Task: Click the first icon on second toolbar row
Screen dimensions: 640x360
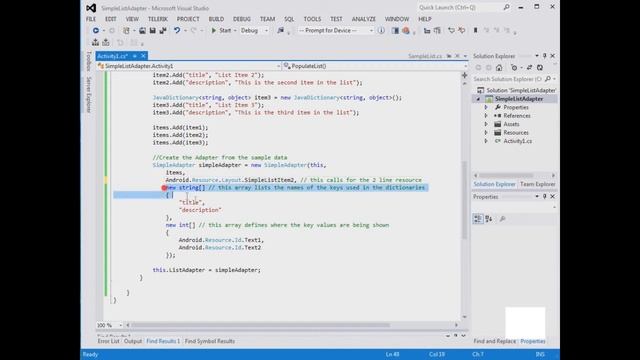Action: tap(96, 42)
